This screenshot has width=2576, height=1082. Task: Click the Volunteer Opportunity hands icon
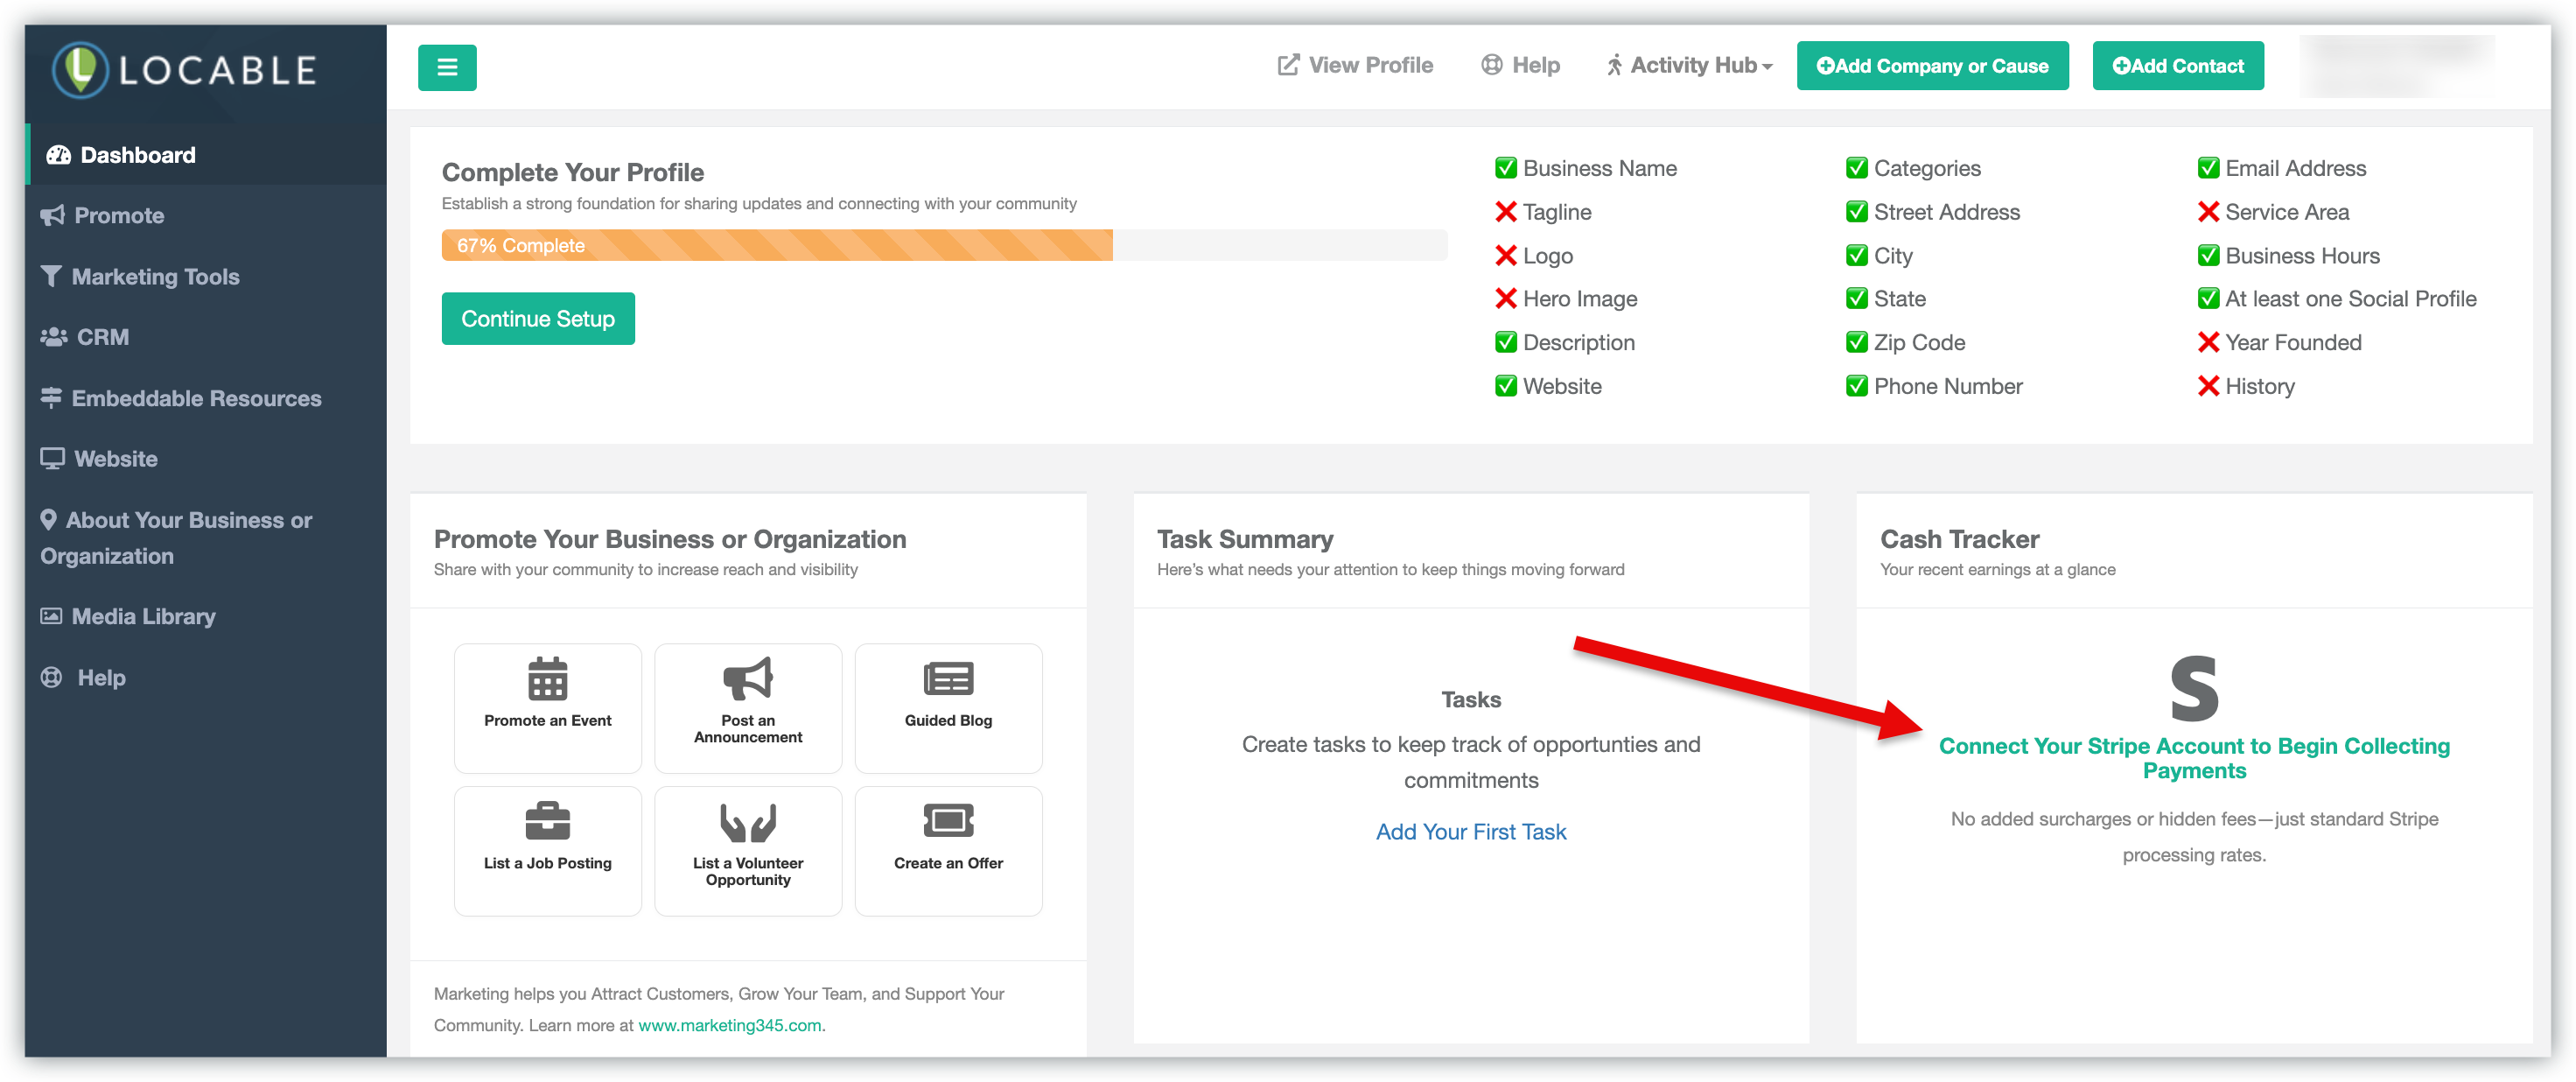[x=747, y=822]
